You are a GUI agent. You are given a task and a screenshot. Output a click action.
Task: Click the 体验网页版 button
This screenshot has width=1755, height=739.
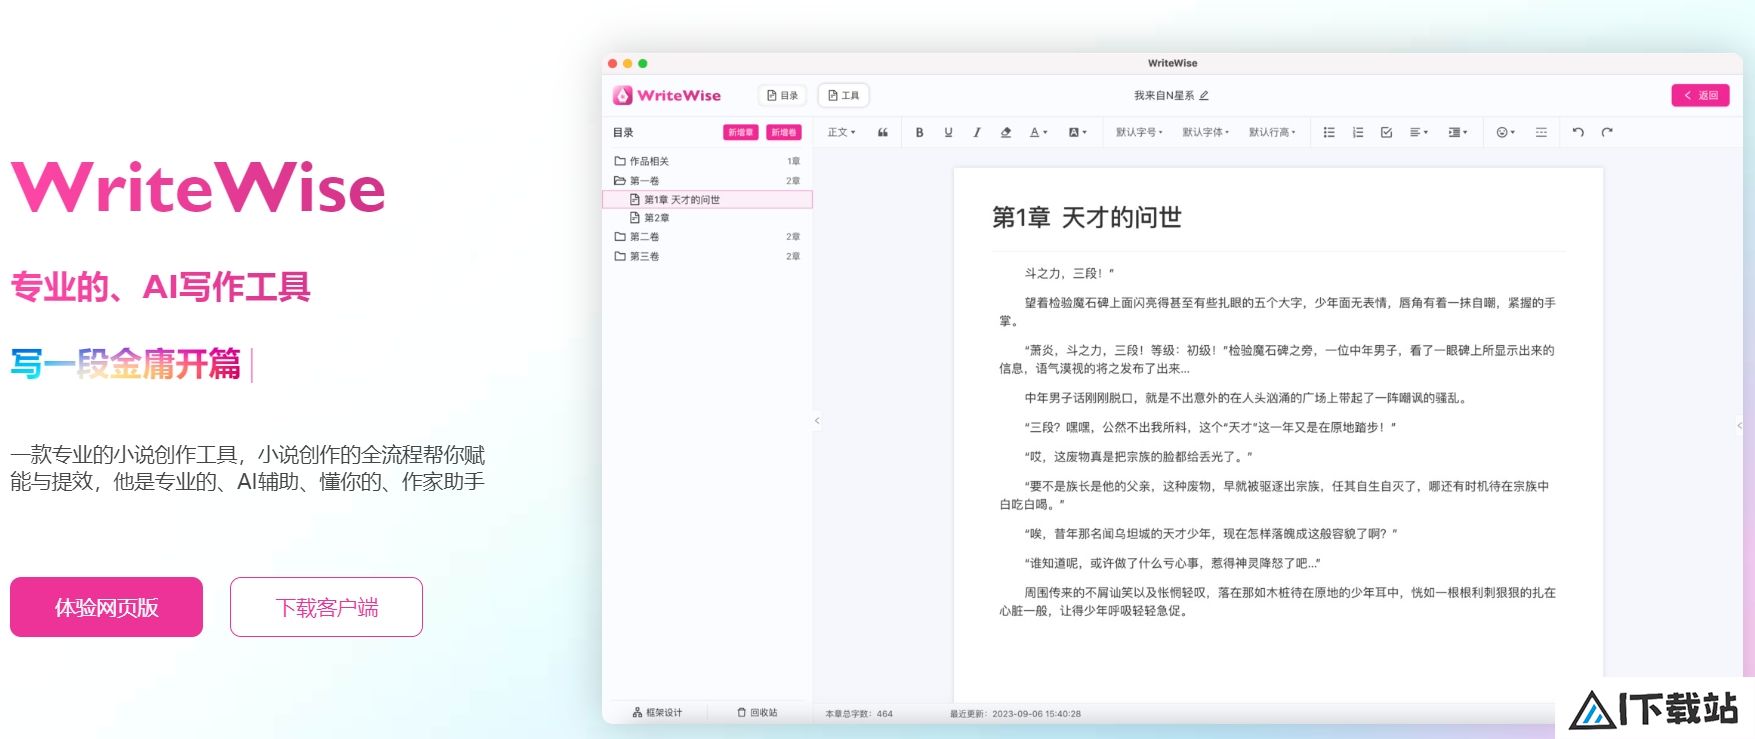(106, 607)
